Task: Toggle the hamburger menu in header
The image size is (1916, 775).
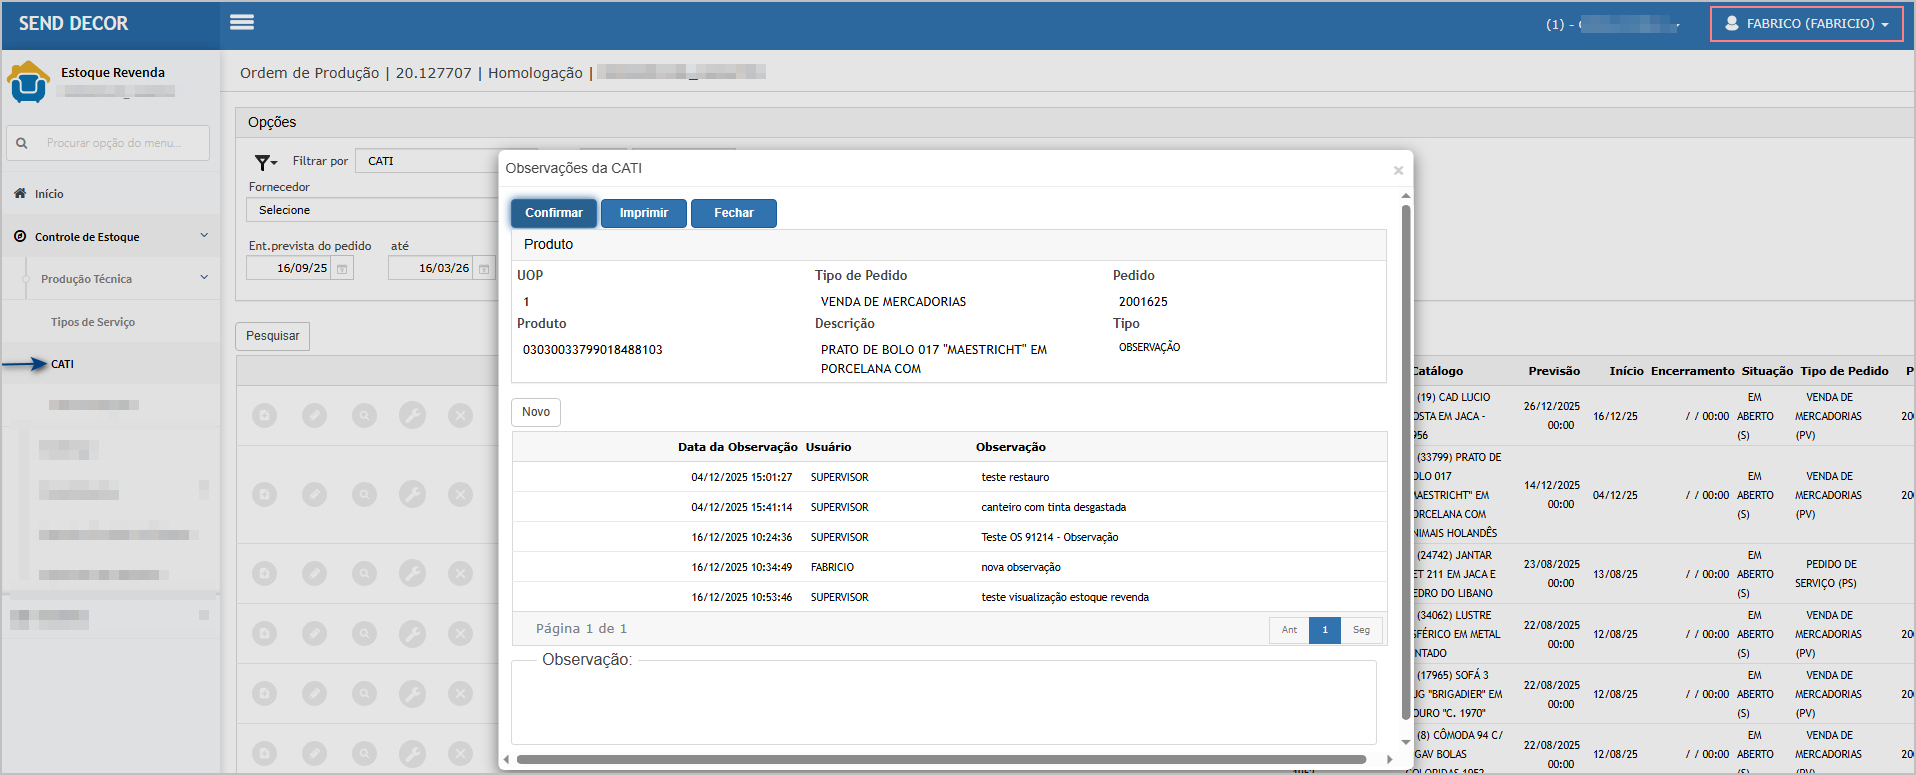Action: pos(242,22)
